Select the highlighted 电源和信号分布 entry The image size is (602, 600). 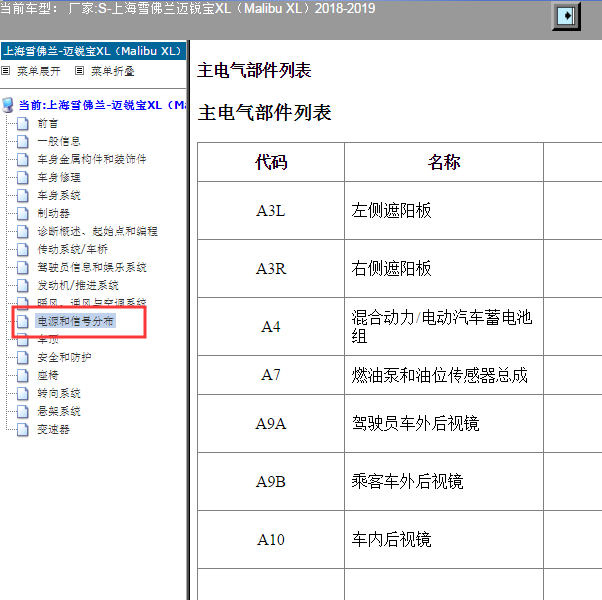[x=75, y=321]
